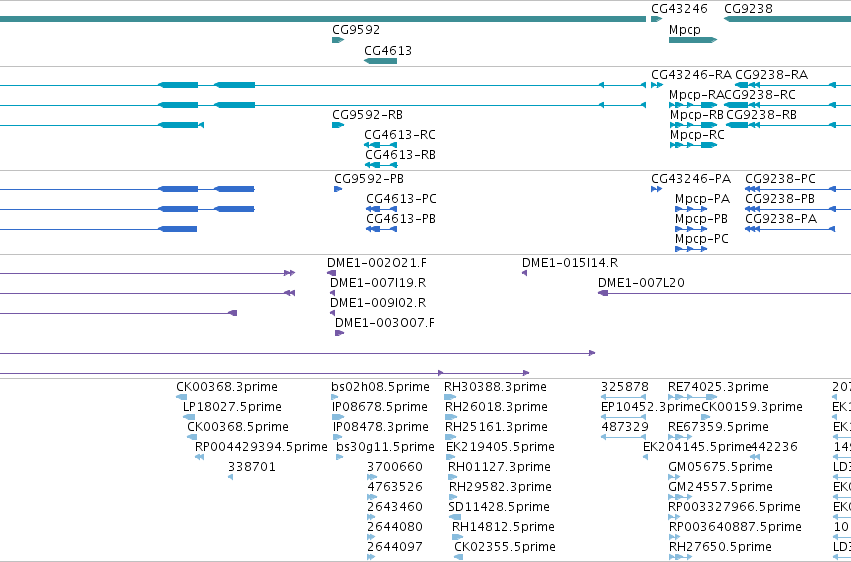Select EST RH30388.3prime
The width and height of the screenshot is (851, 562).
pyautogui.click(x=496, y=387)
